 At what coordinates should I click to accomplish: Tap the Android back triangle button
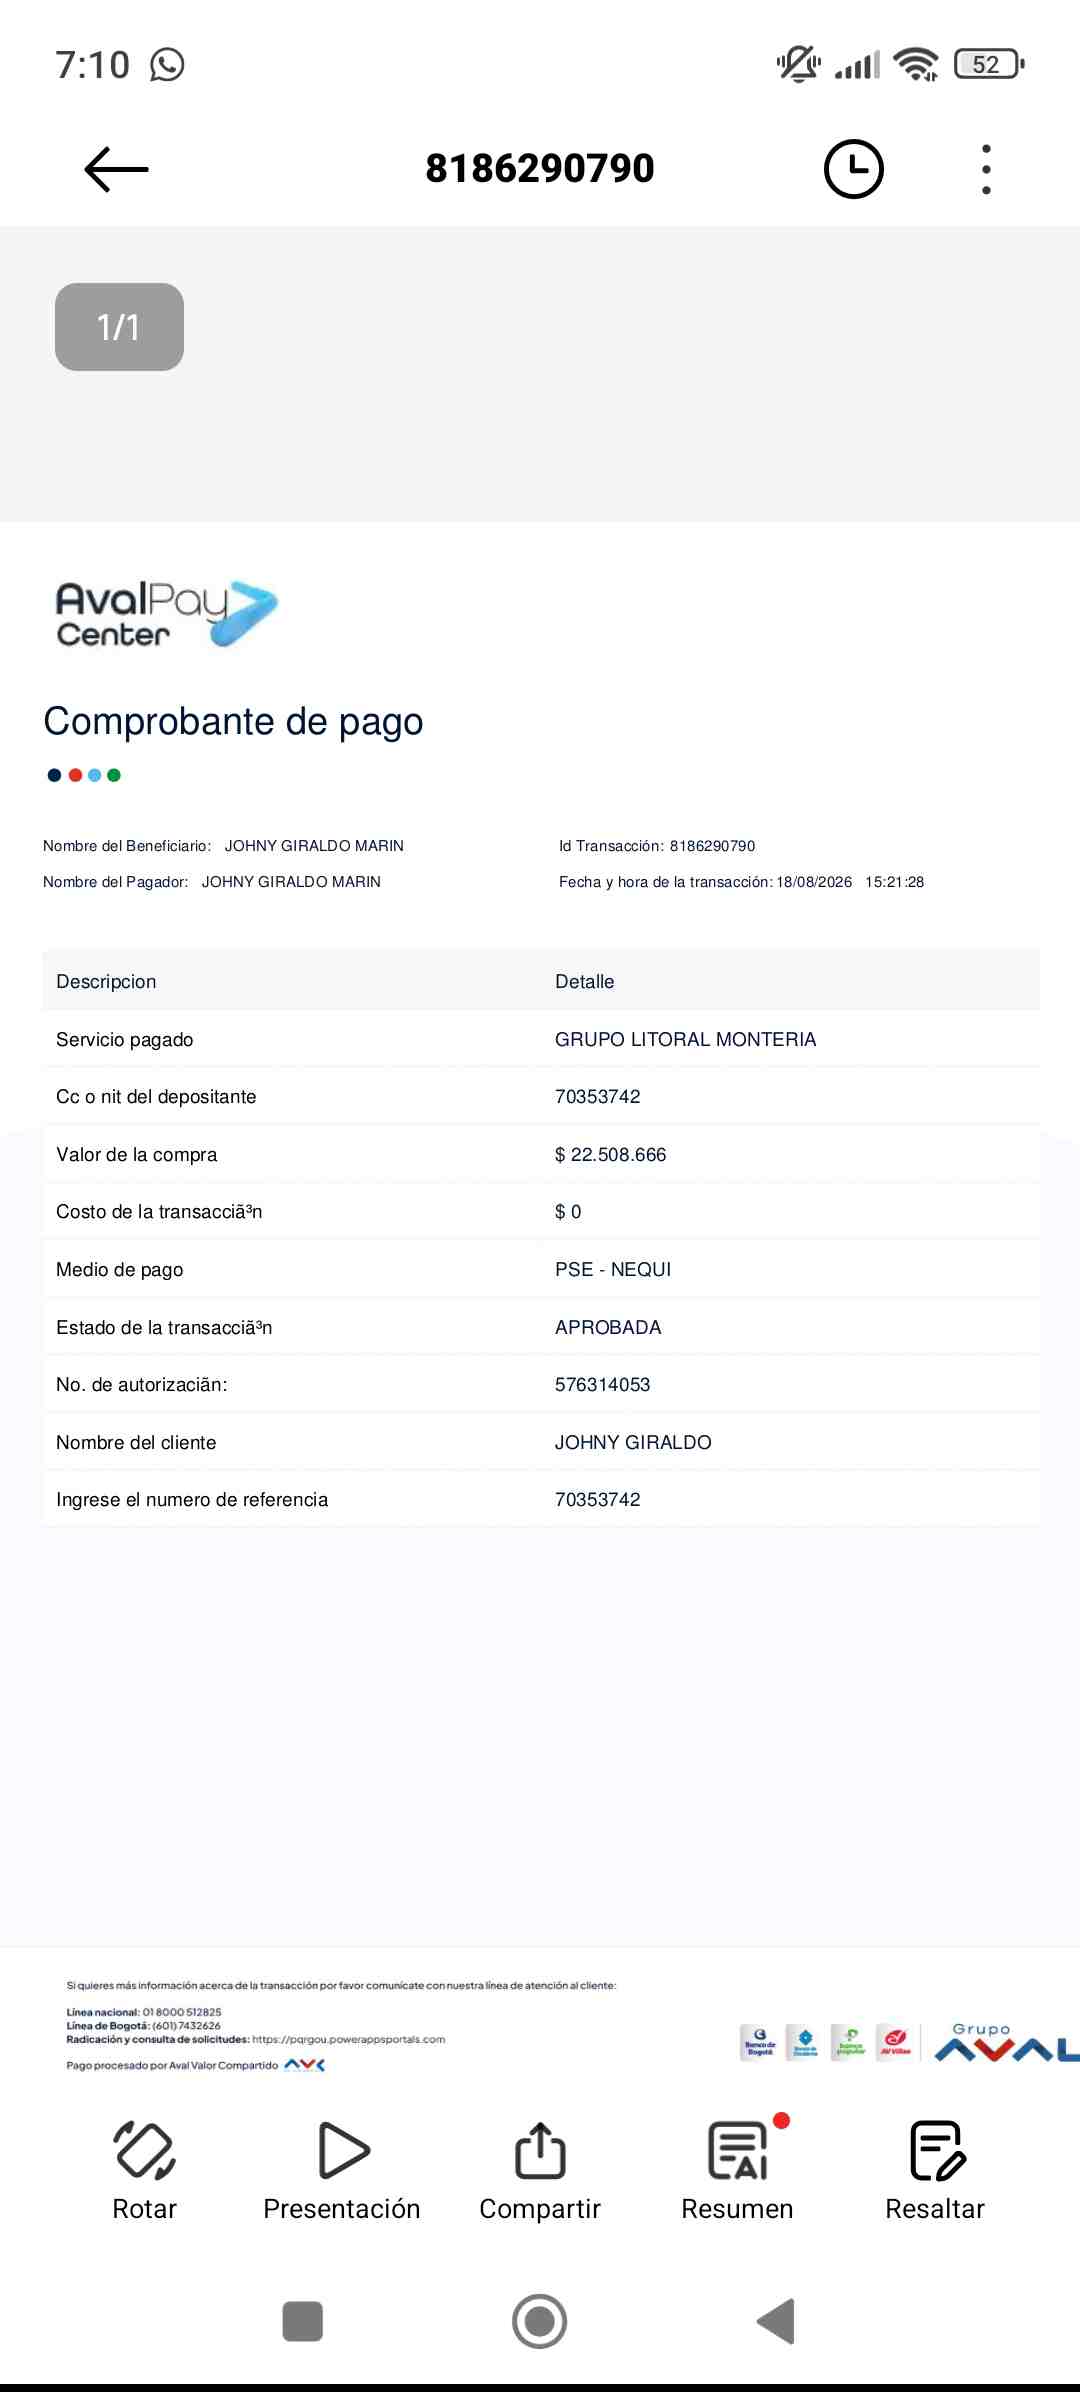coord(776,2321)
